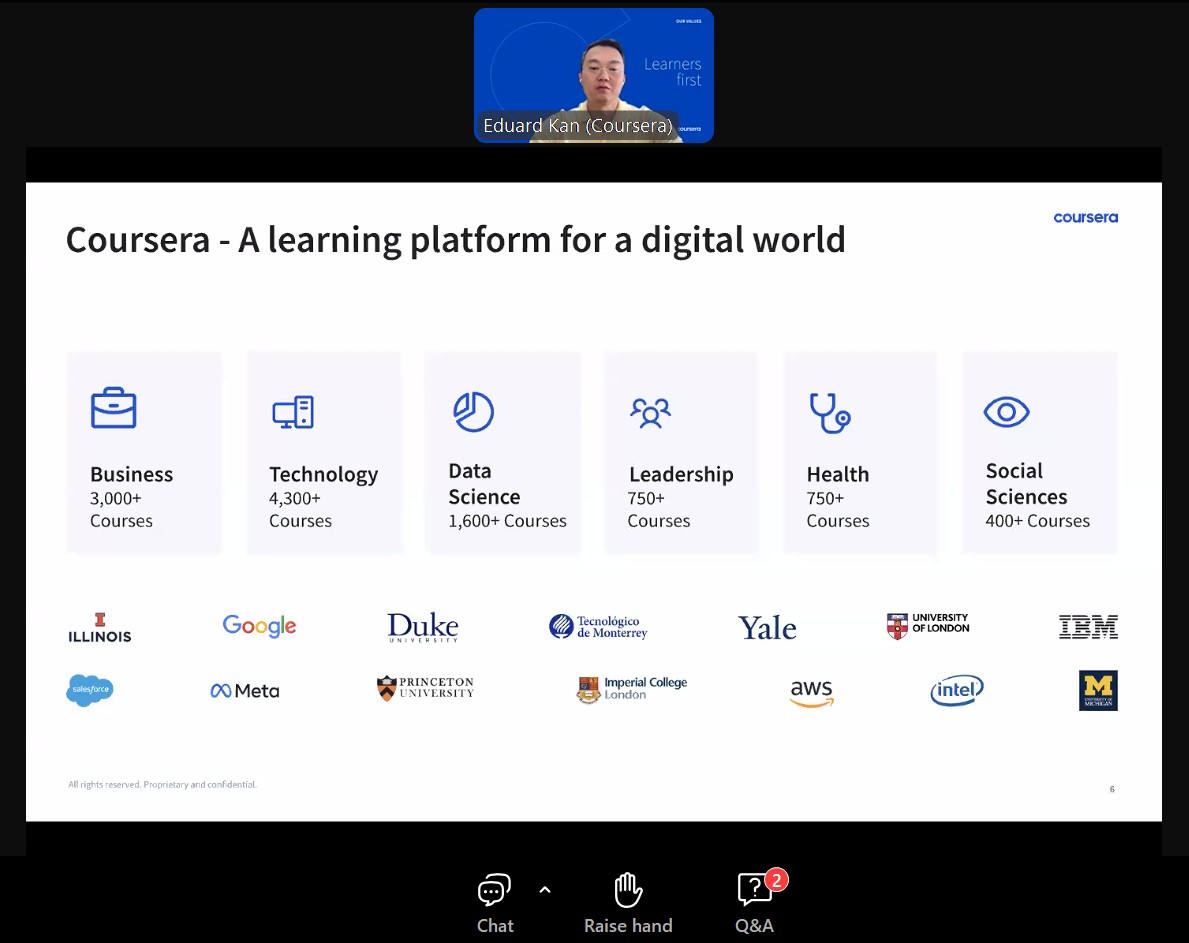Click the 'Social Sciences' heading text

(1026, 484)
